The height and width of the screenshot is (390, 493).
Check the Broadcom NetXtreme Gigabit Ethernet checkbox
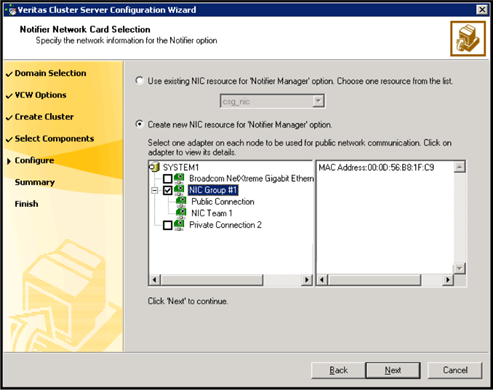point(168,179)
